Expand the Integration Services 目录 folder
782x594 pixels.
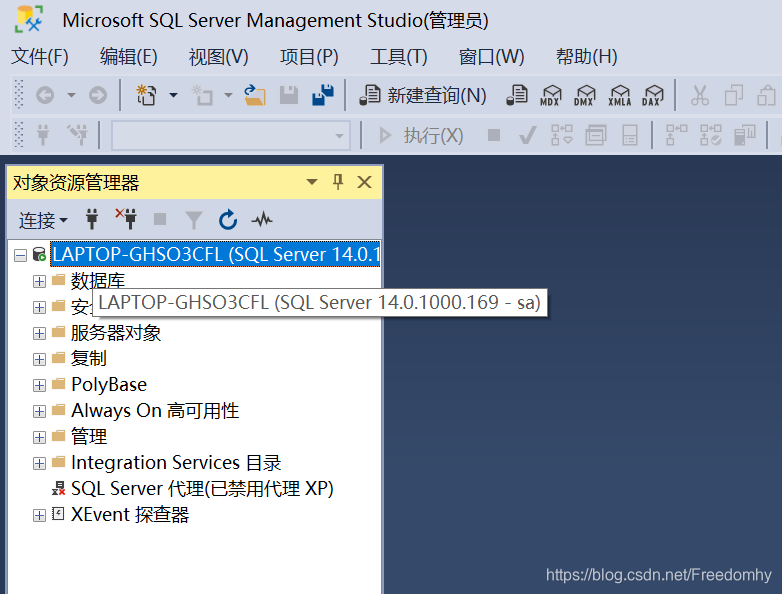39,463
